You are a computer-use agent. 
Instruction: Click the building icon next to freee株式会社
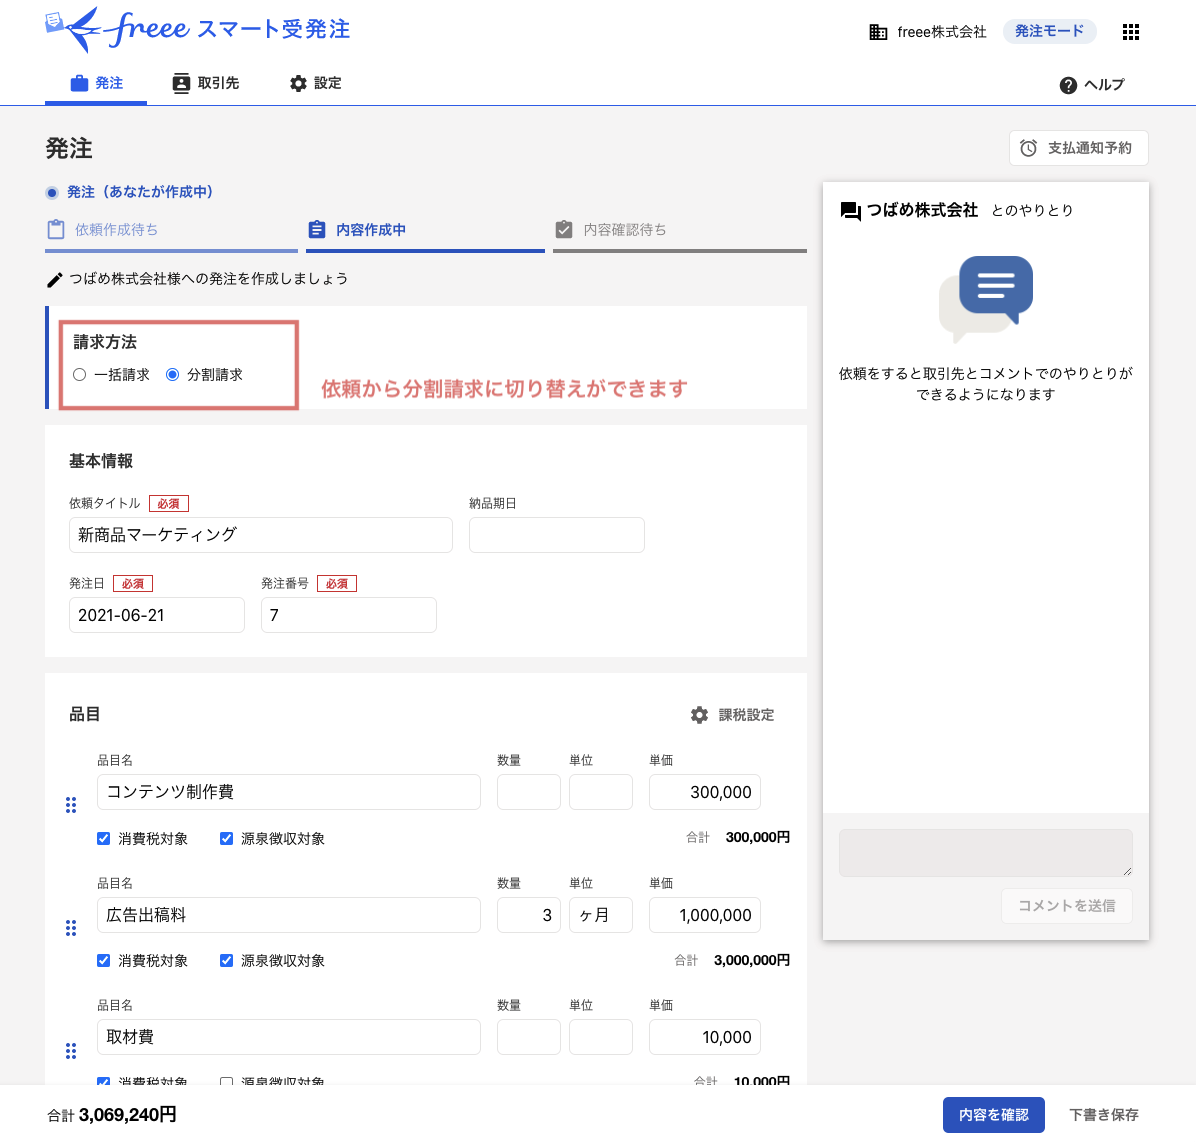[x=877, y=31]
